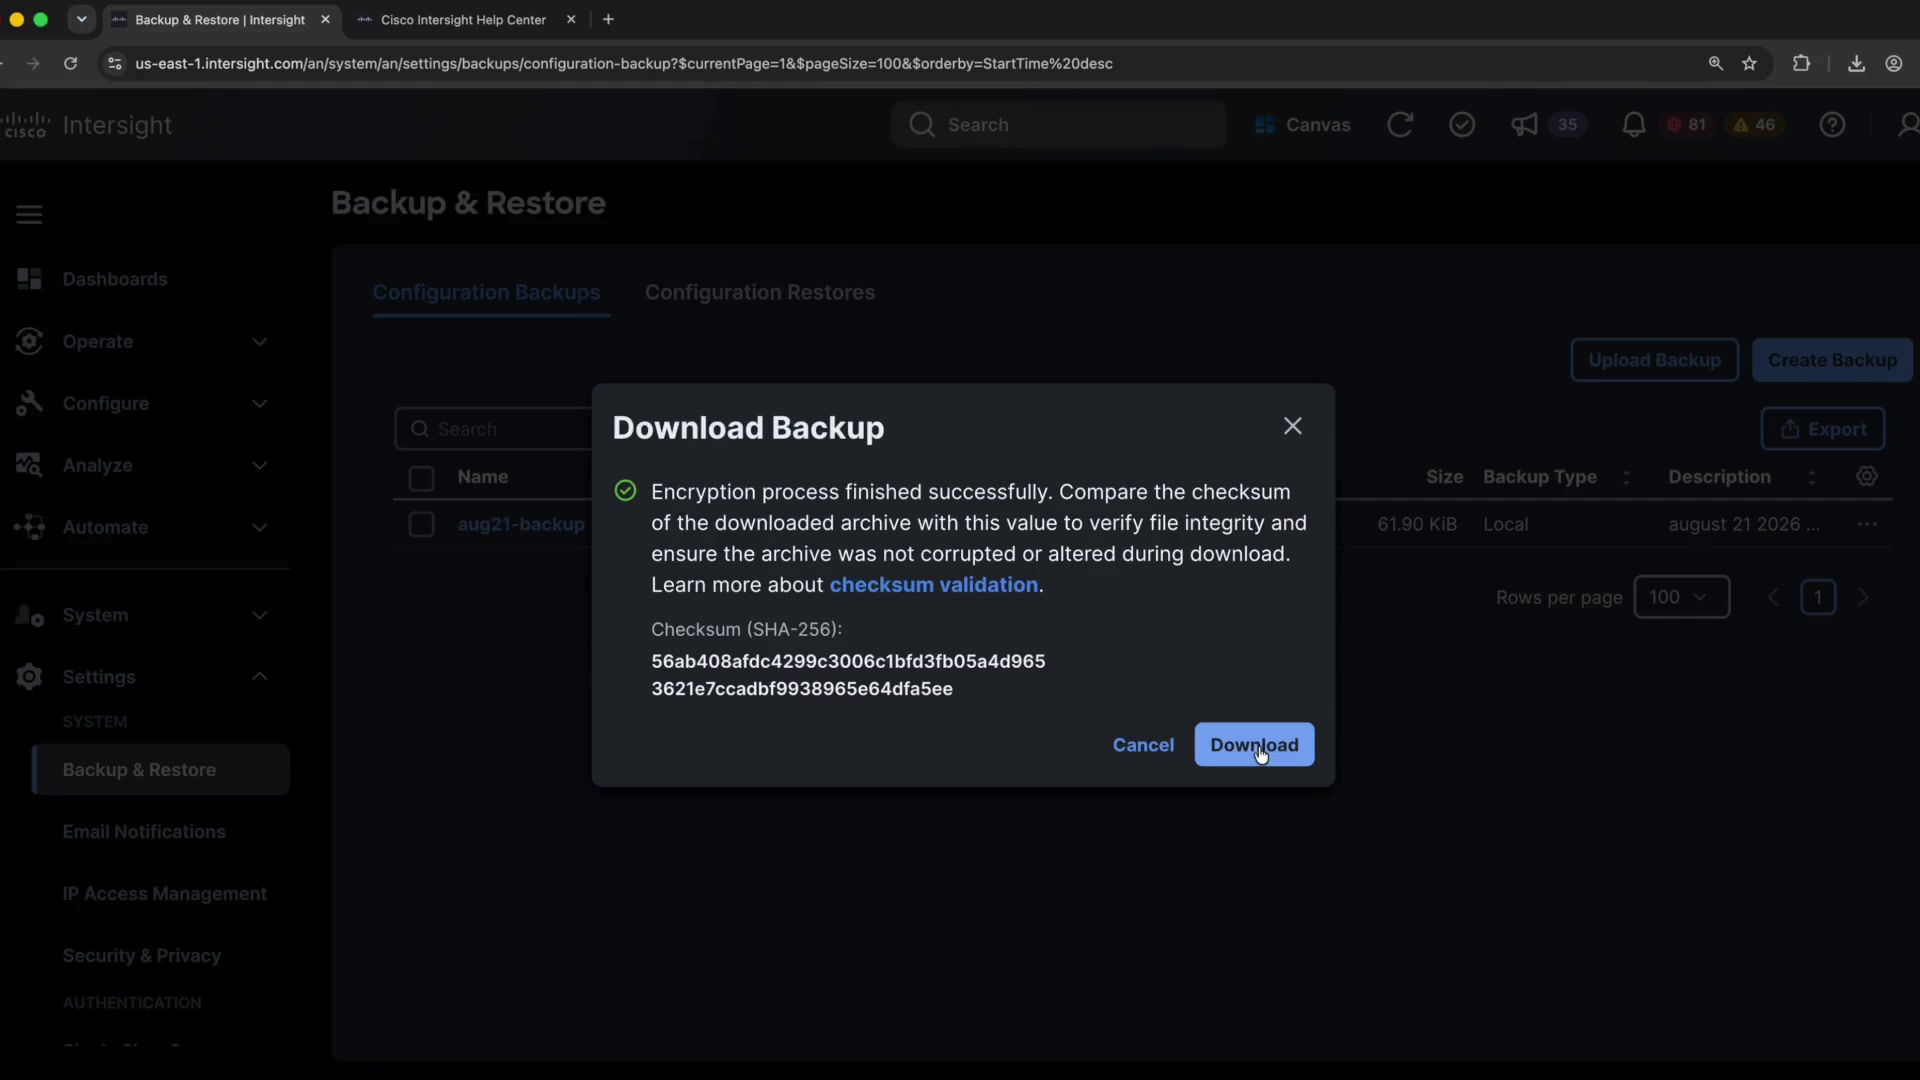Open the help question mark icon

pos(1832,125)
